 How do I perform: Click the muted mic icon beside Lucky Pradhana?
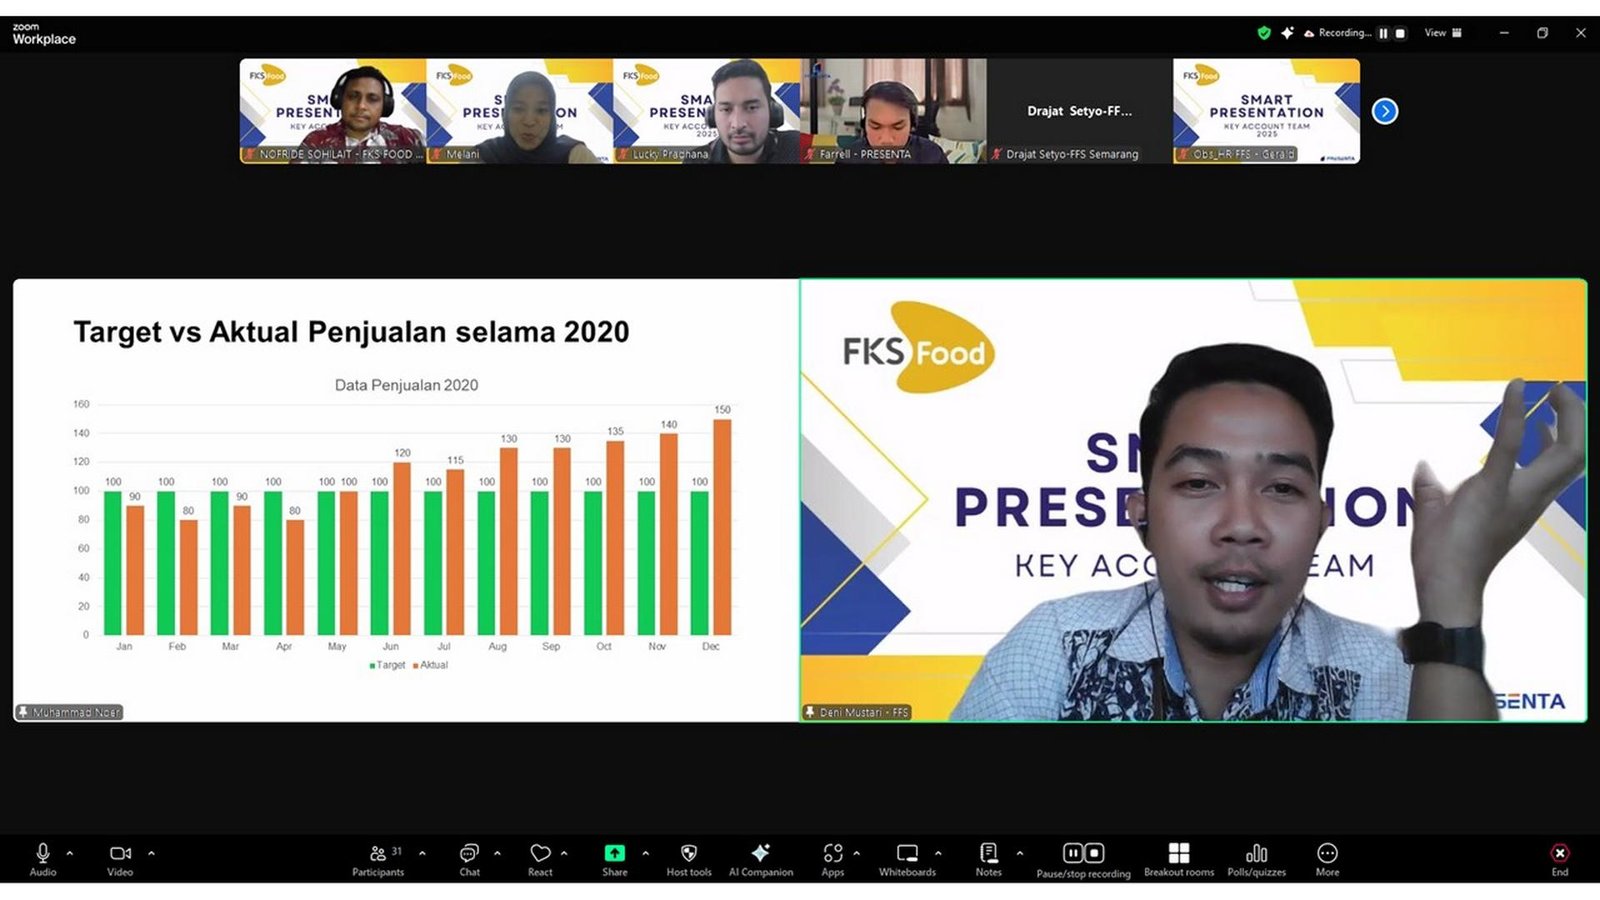click(623, 154)
